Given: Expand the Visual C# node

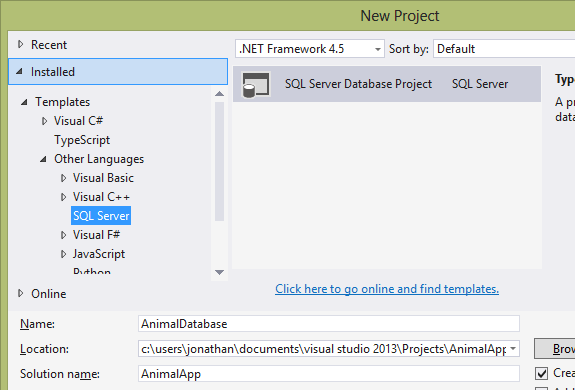Looking at the screenshot, I should pyautogui.click(x=44, y=121).
